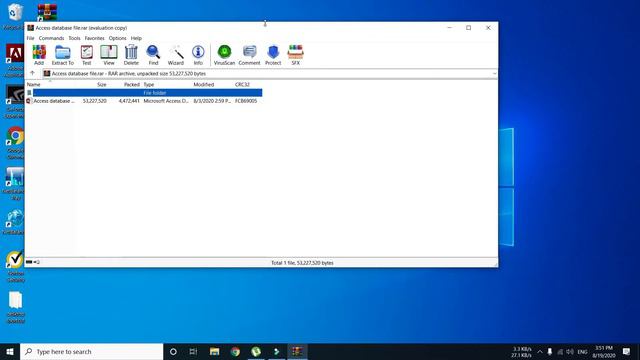Open the Help menu
The width and height of the screenshot is (640, 360).
pyautogui.click(x=136, y=38)
